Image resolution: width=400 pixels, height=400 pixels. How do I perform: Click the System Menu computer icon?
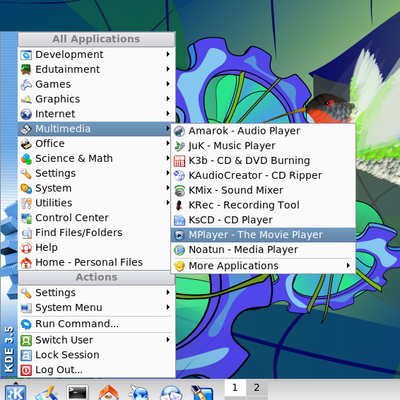click(x=26, y=308)
